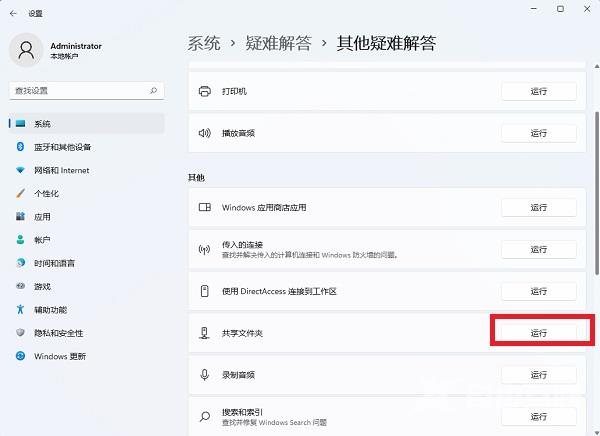Click the Windows Store apps icon
This screenshot has height=436, width=600.
tap(205, 207)
